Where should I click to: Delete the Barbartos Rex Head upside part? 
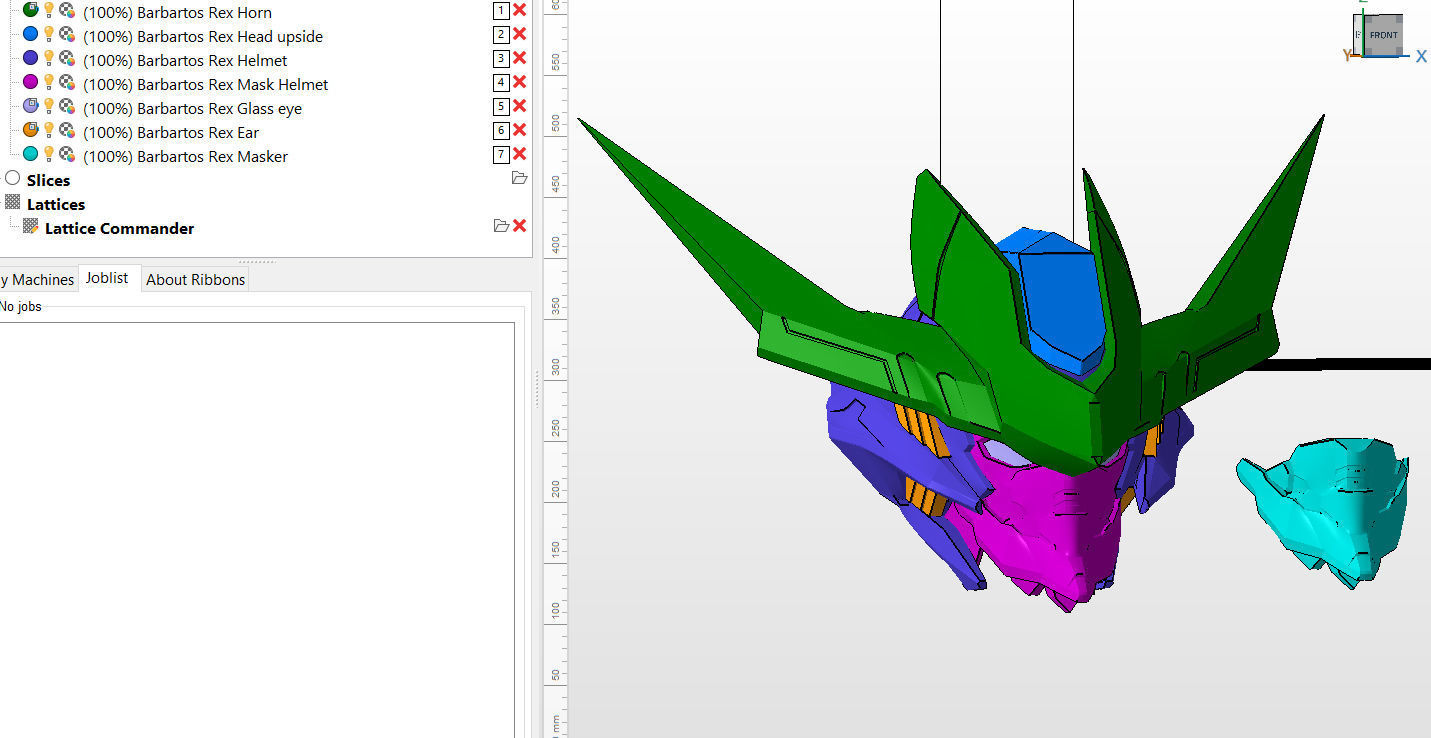tap(519, 34)
